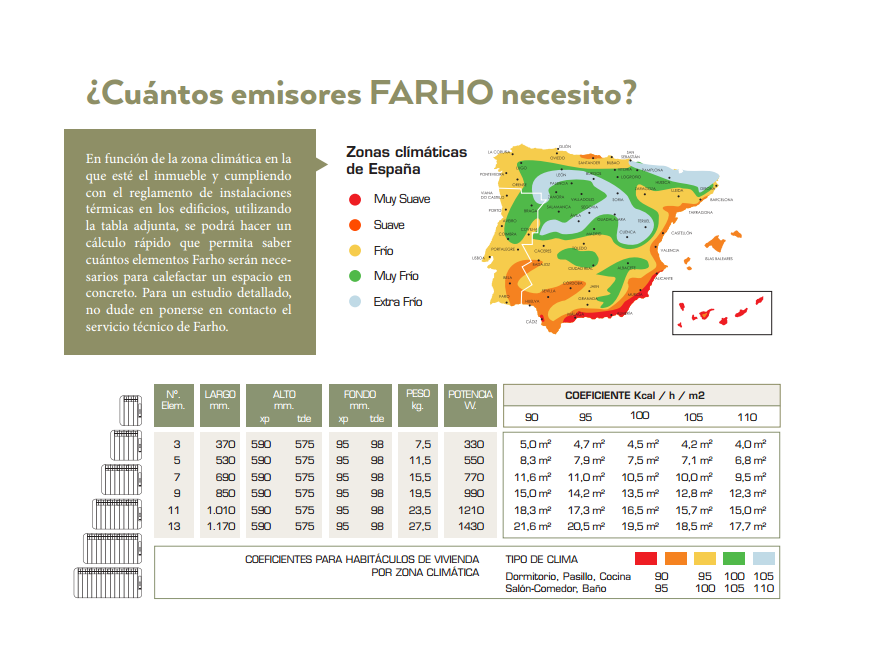This screenshot has height=659, width=870.
Task: Pick the light blue square in Tipo de Clima row
Action: (763, 559)
